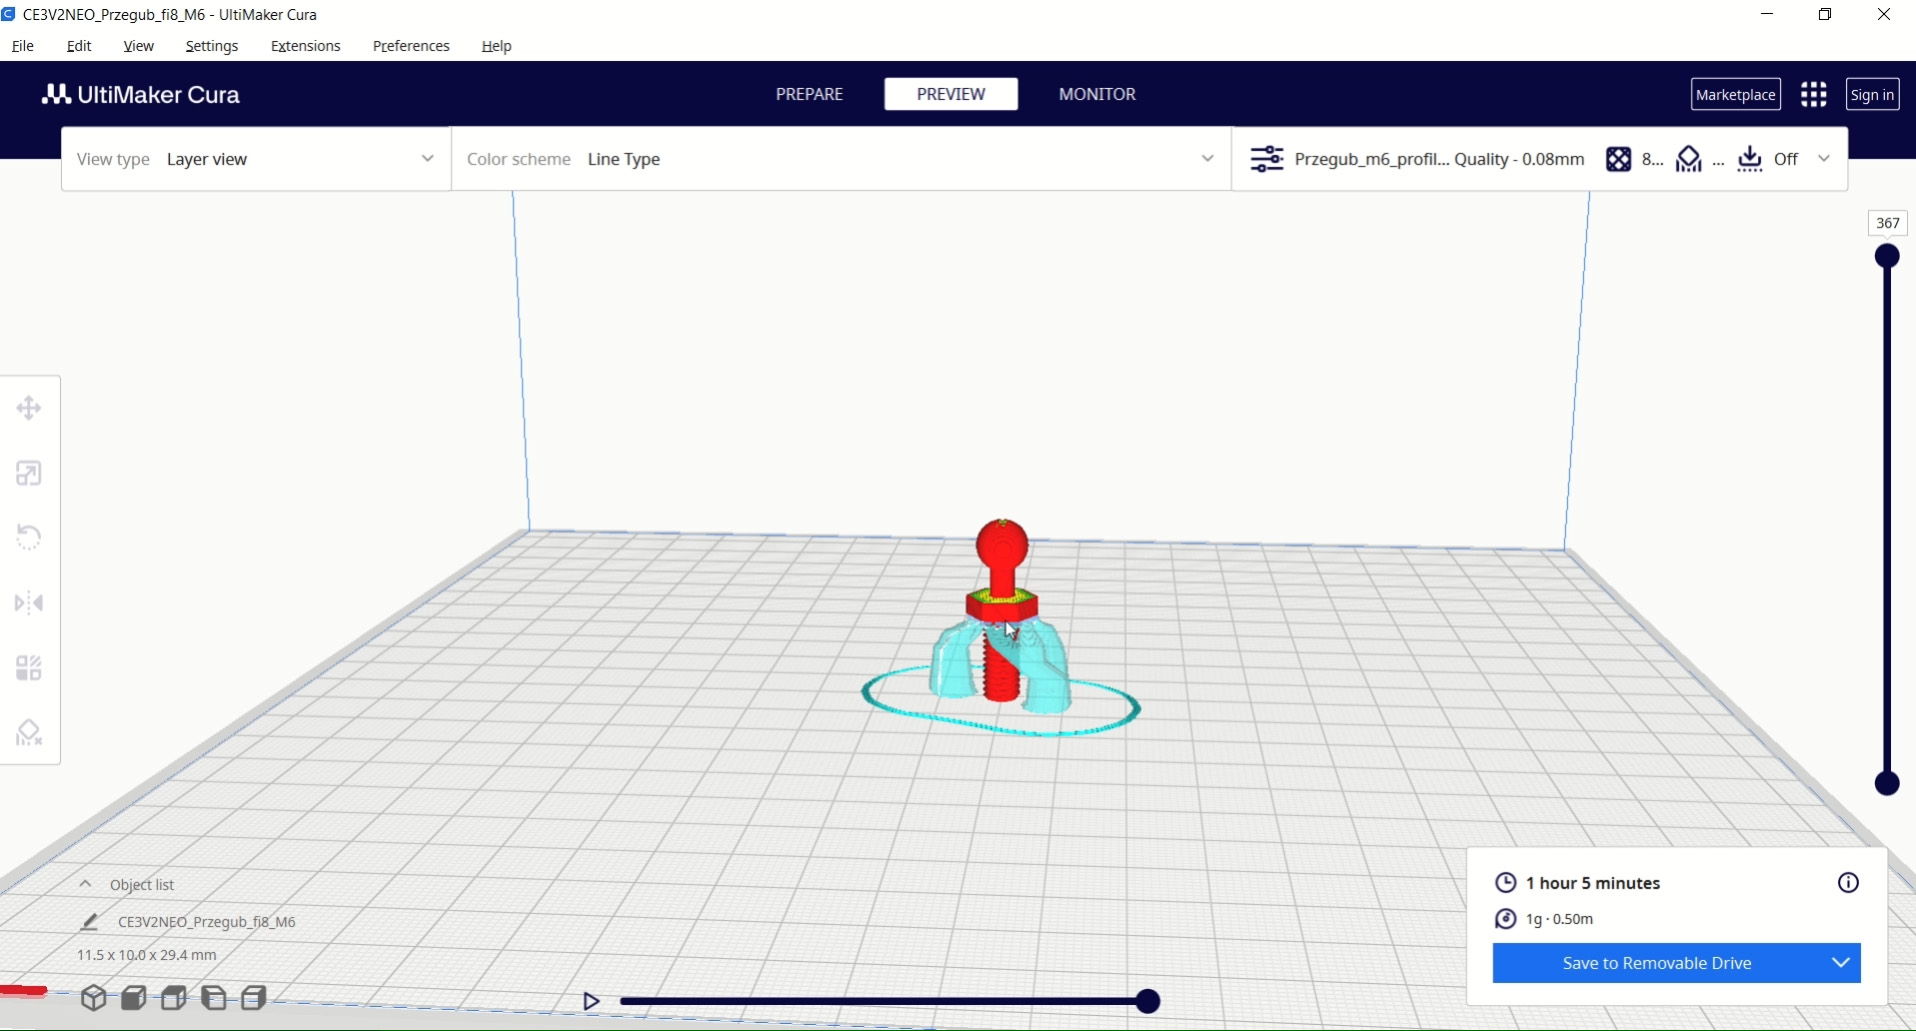Open the View type dropdown
The image size is (1916, 1031).
tap(256, 159)
